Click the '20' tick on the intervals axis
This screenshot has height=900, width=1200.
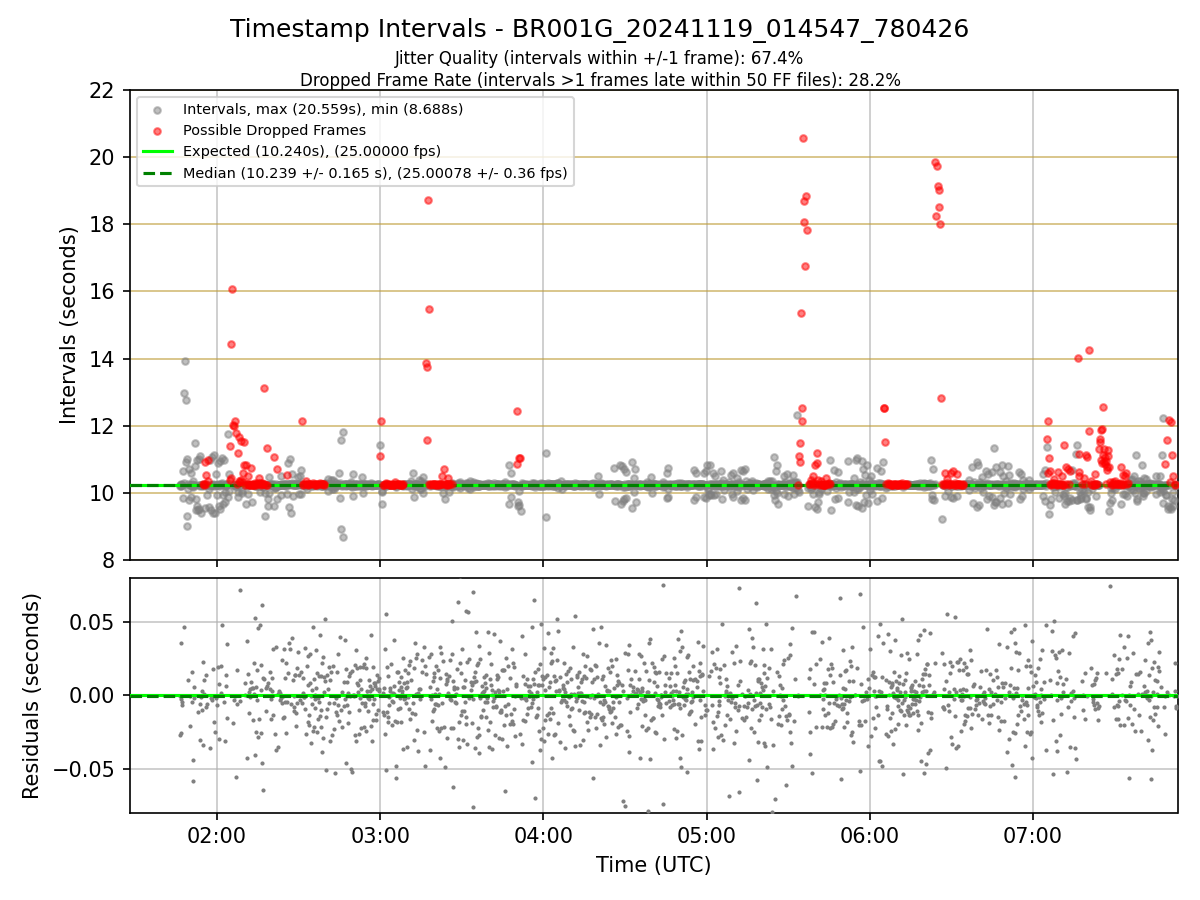tap(102, 157)
